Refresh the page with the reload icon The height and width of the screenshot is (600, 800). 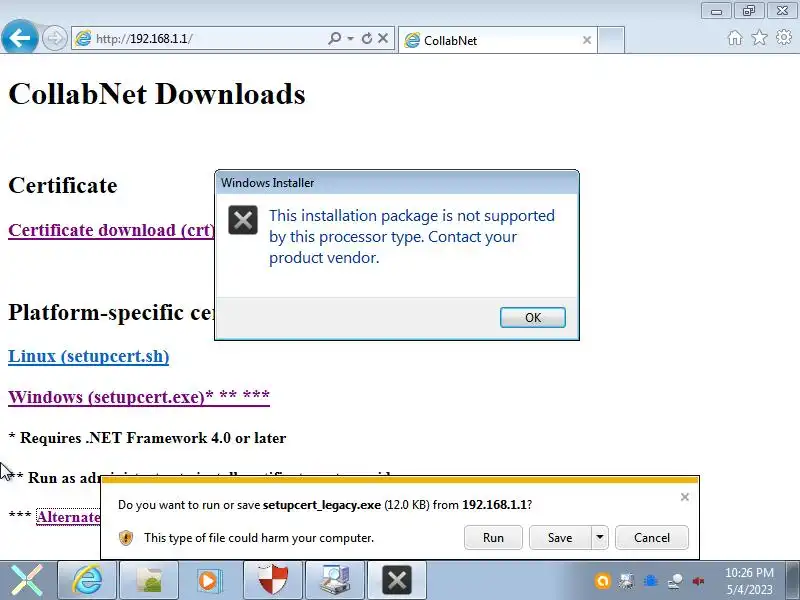coord(366,38)
